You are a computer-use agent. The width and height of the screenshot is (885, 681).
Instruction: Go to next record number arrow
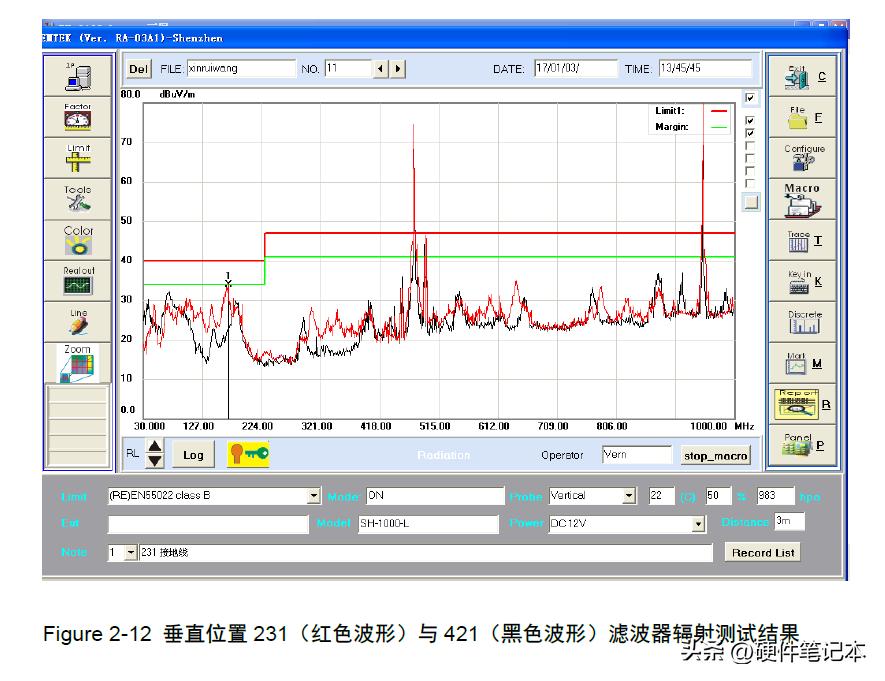(x=398, y=69)
